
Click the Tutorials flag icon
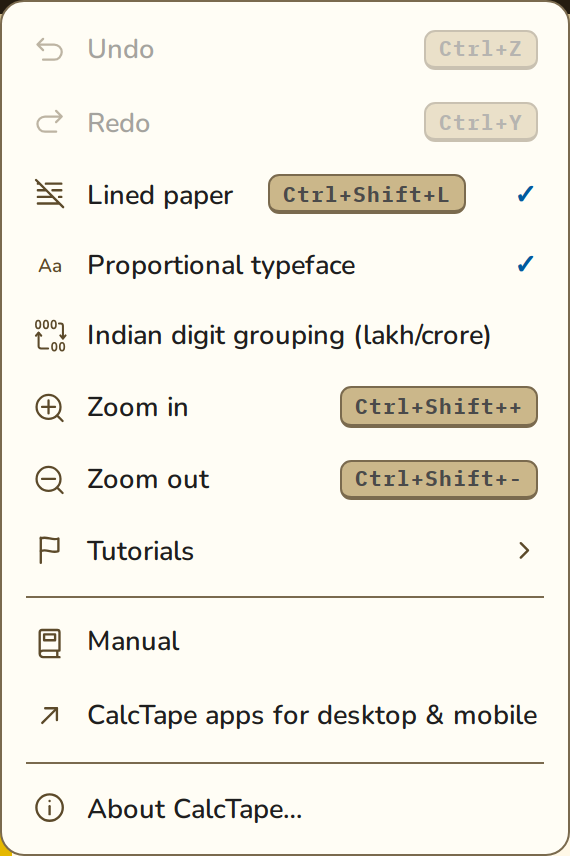pyautogui.click(x=49, y=550)
